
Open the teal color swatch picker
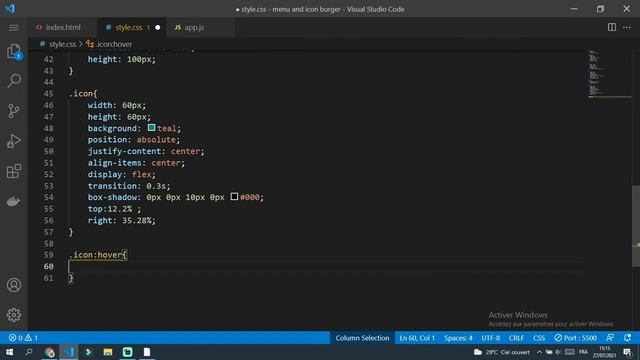151,128
